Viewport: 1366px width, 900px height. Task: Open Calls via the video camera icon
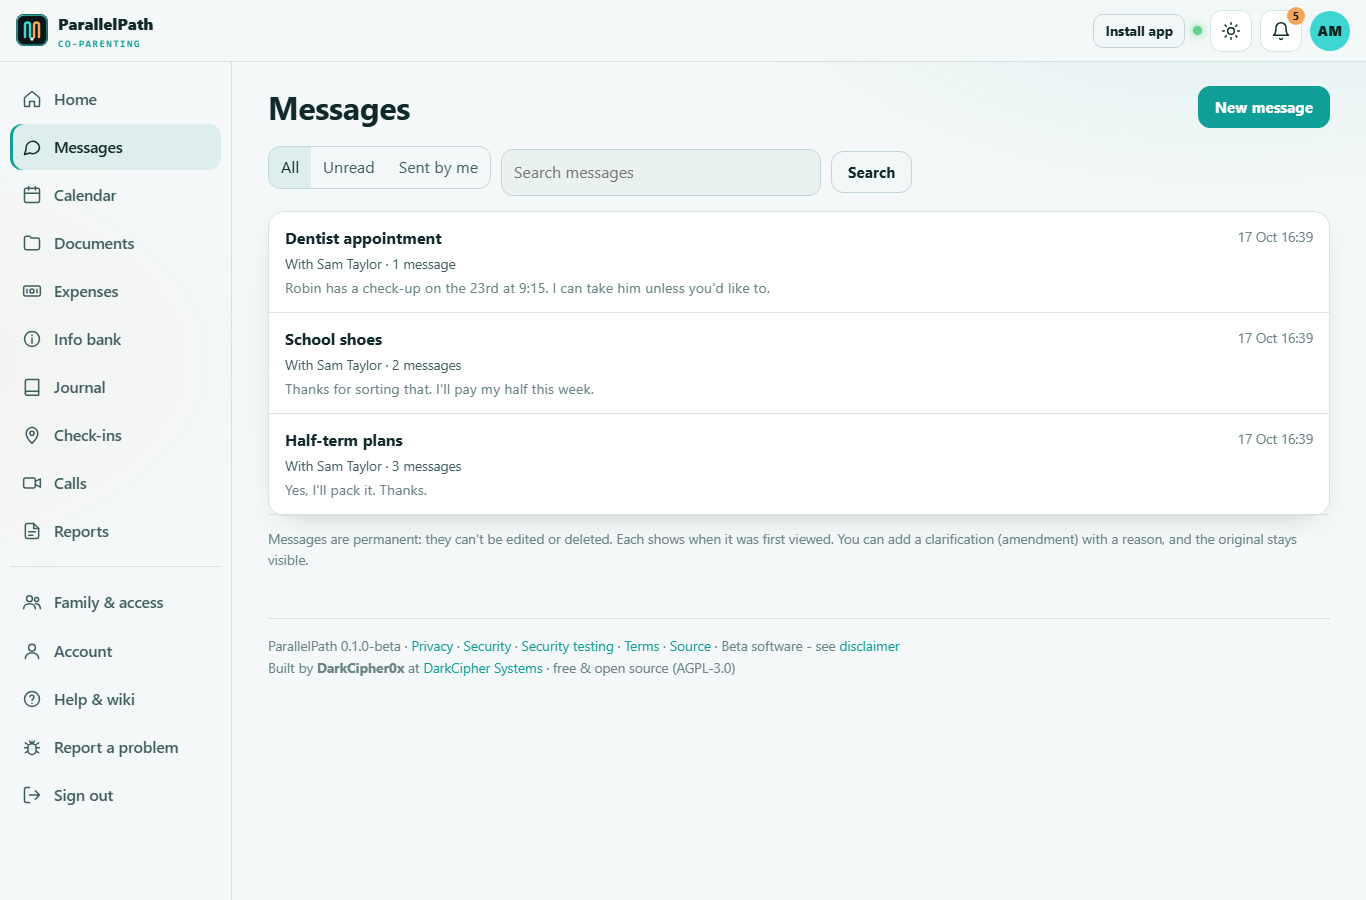point(32,483)
